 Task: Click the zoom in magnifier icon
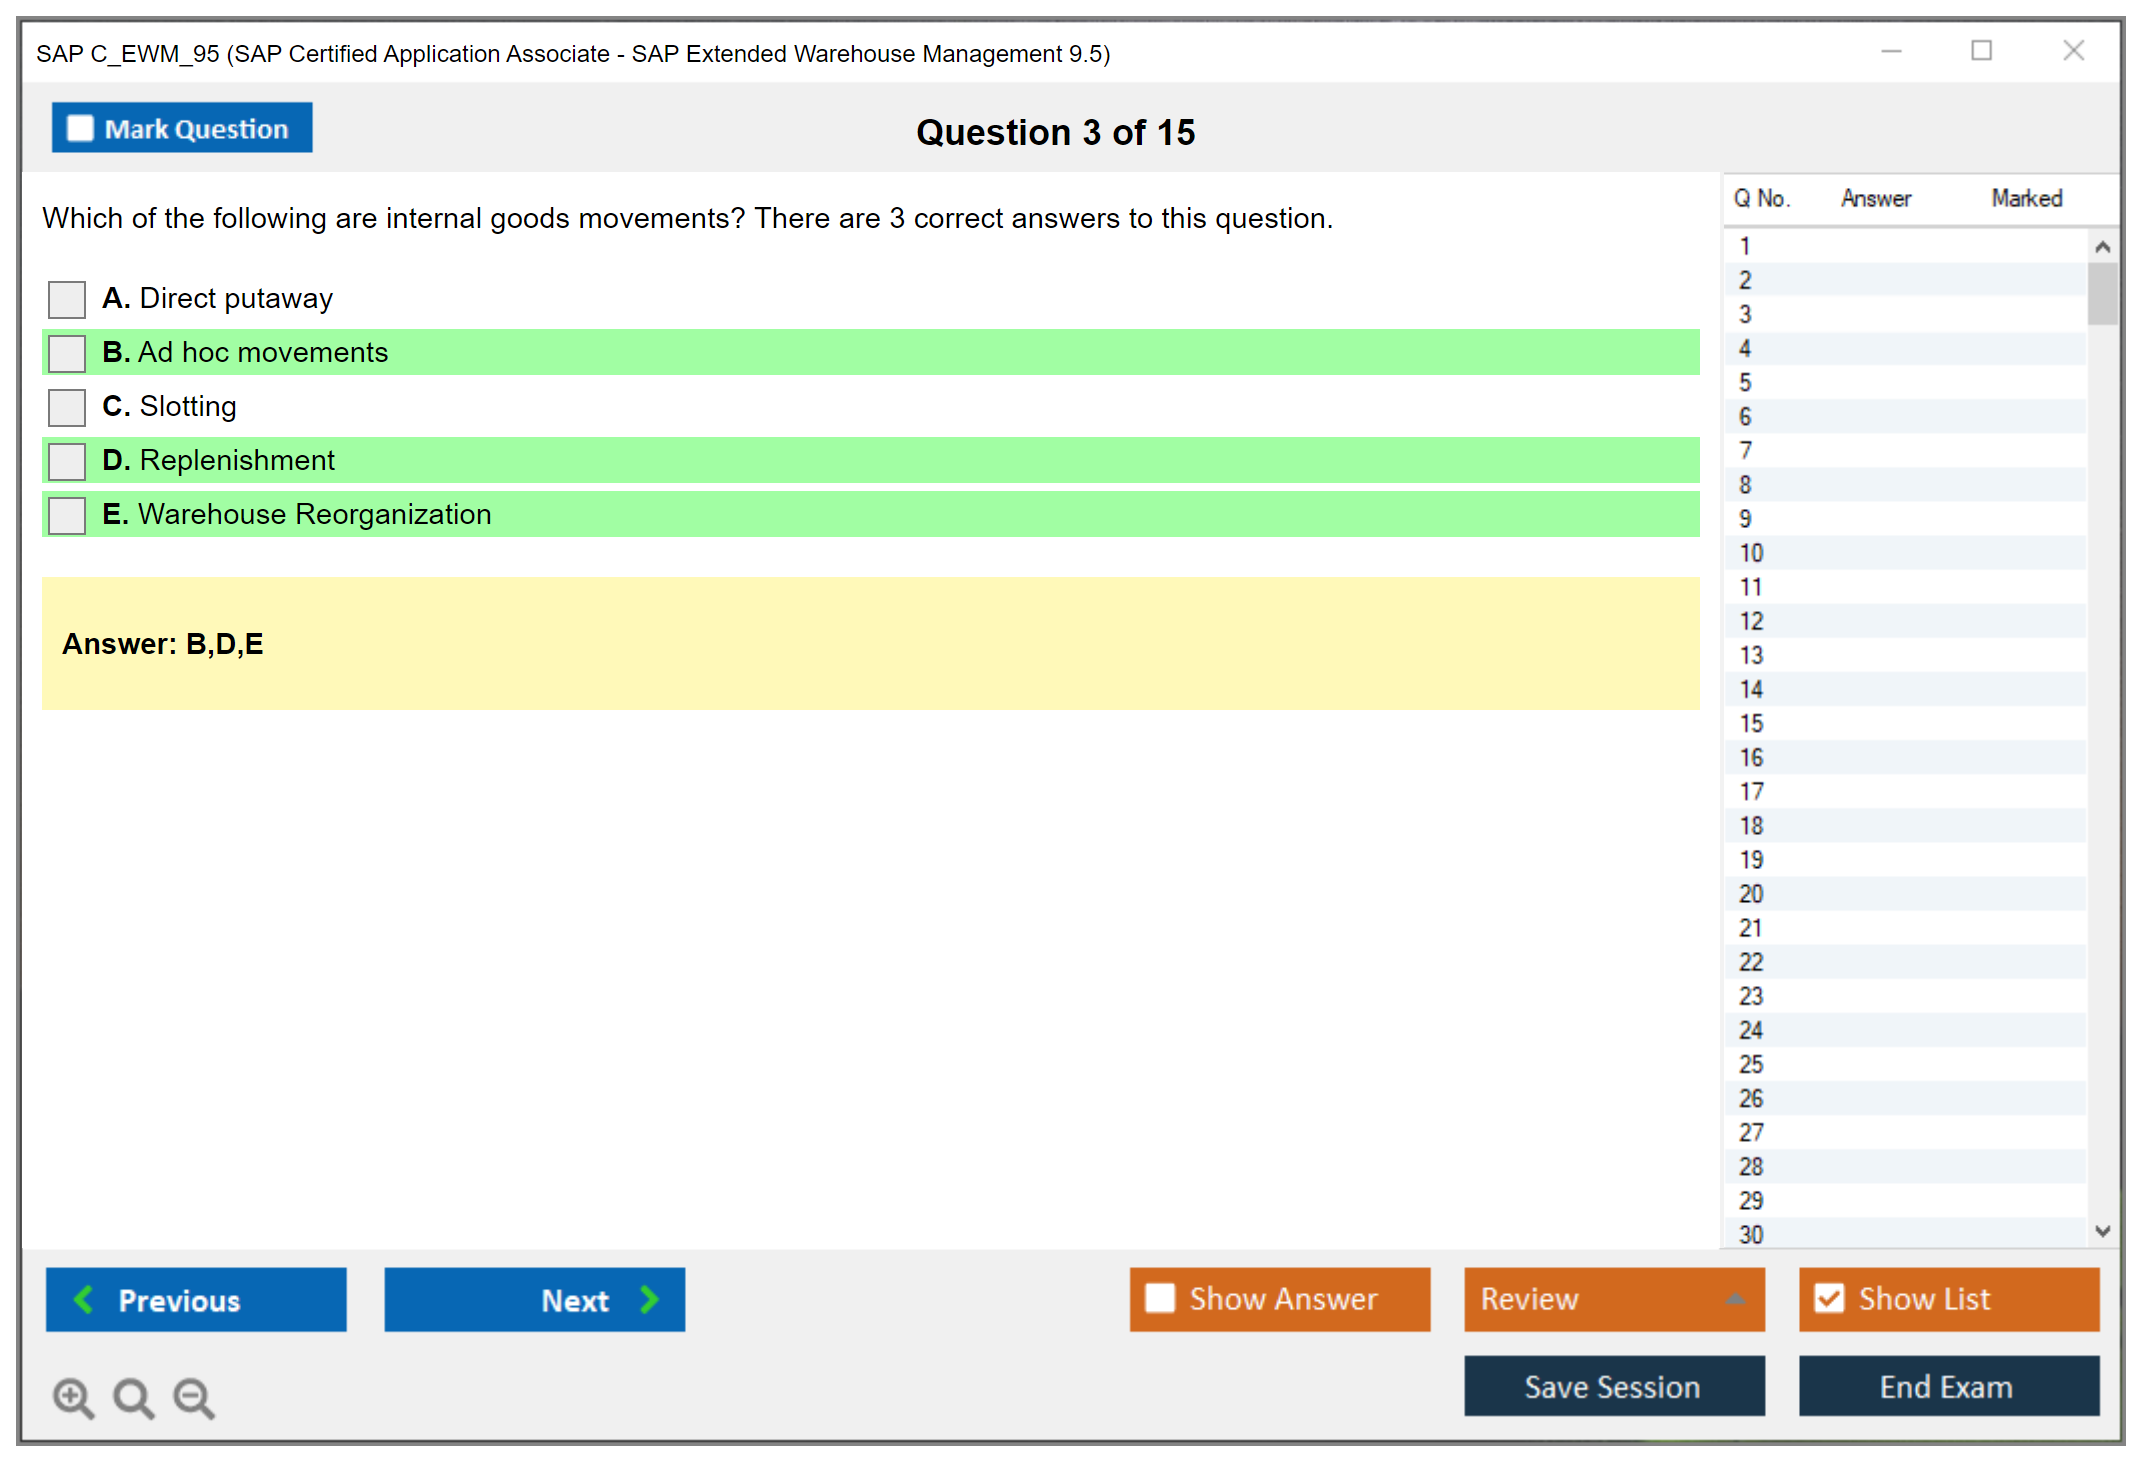click(73, 1397)
